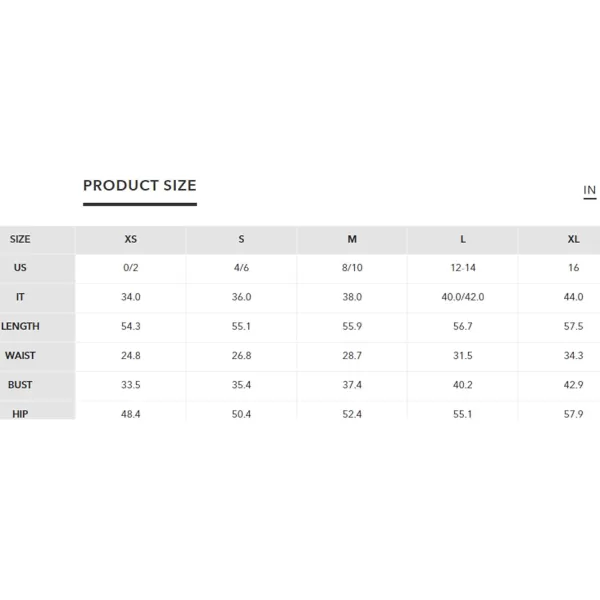Click the IT 40.0/42.0 cell
This screenshot has height=600, width=600.
463,297
